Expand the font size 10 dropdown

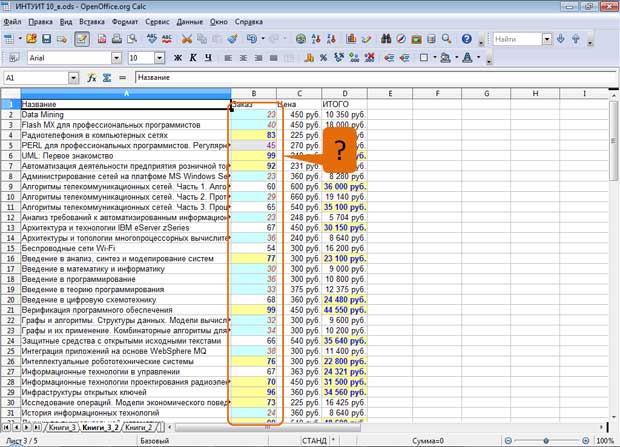click(159, 58)
